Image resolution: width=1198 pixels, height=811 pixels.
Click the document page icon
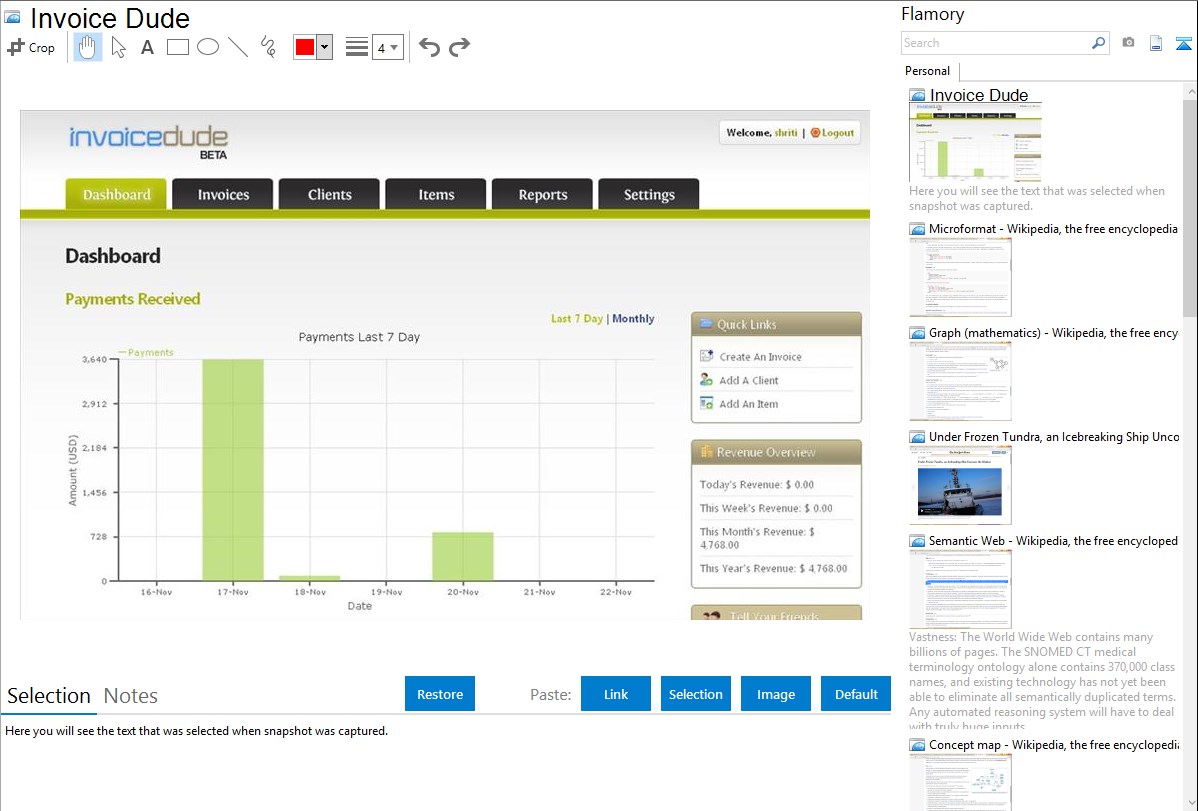1156,43
